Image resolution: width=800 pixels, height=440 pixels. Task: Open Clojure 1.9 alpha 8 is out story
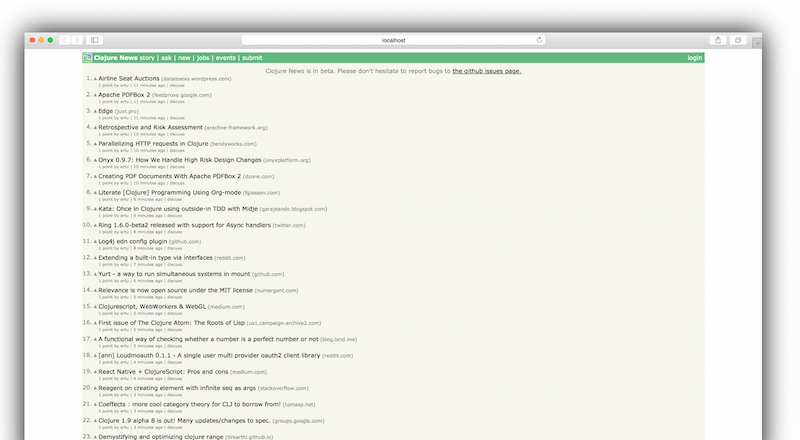pos(184,421)
